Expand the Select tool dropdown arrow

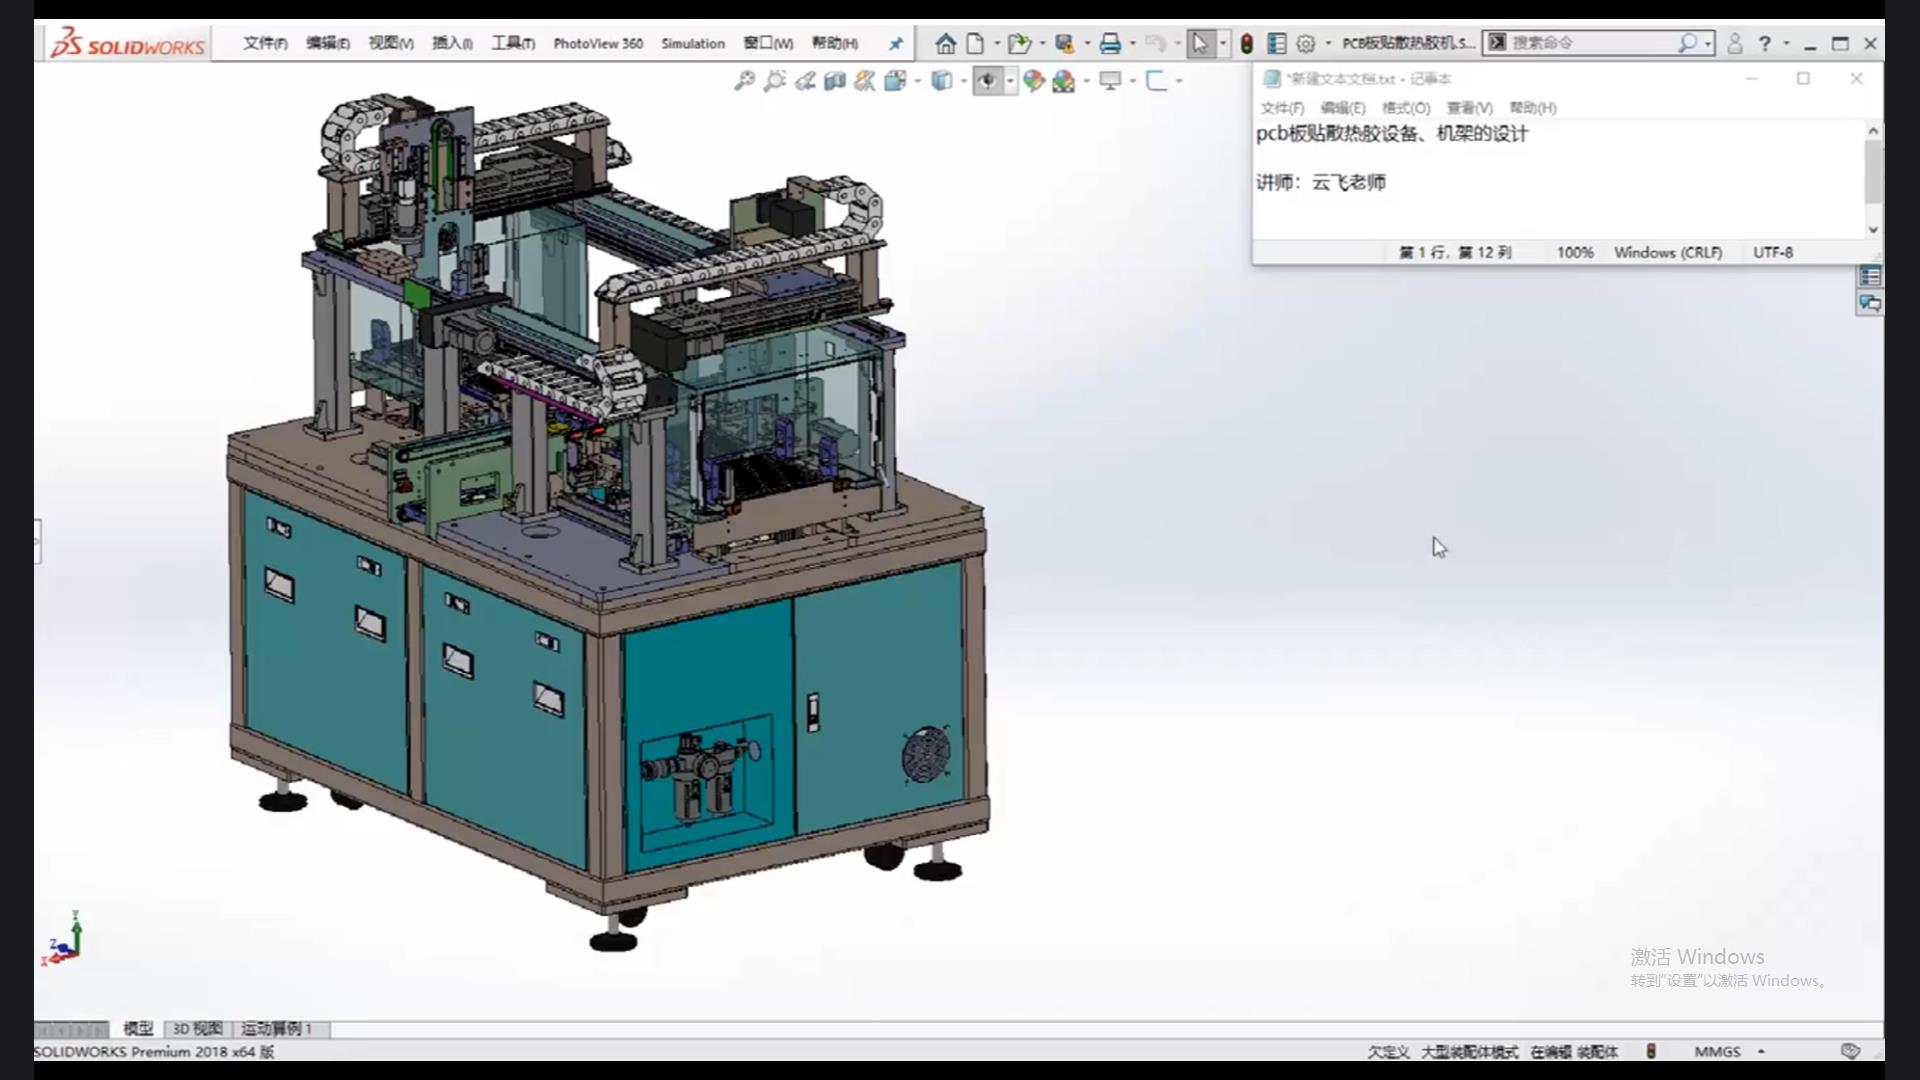point(1223,43)
